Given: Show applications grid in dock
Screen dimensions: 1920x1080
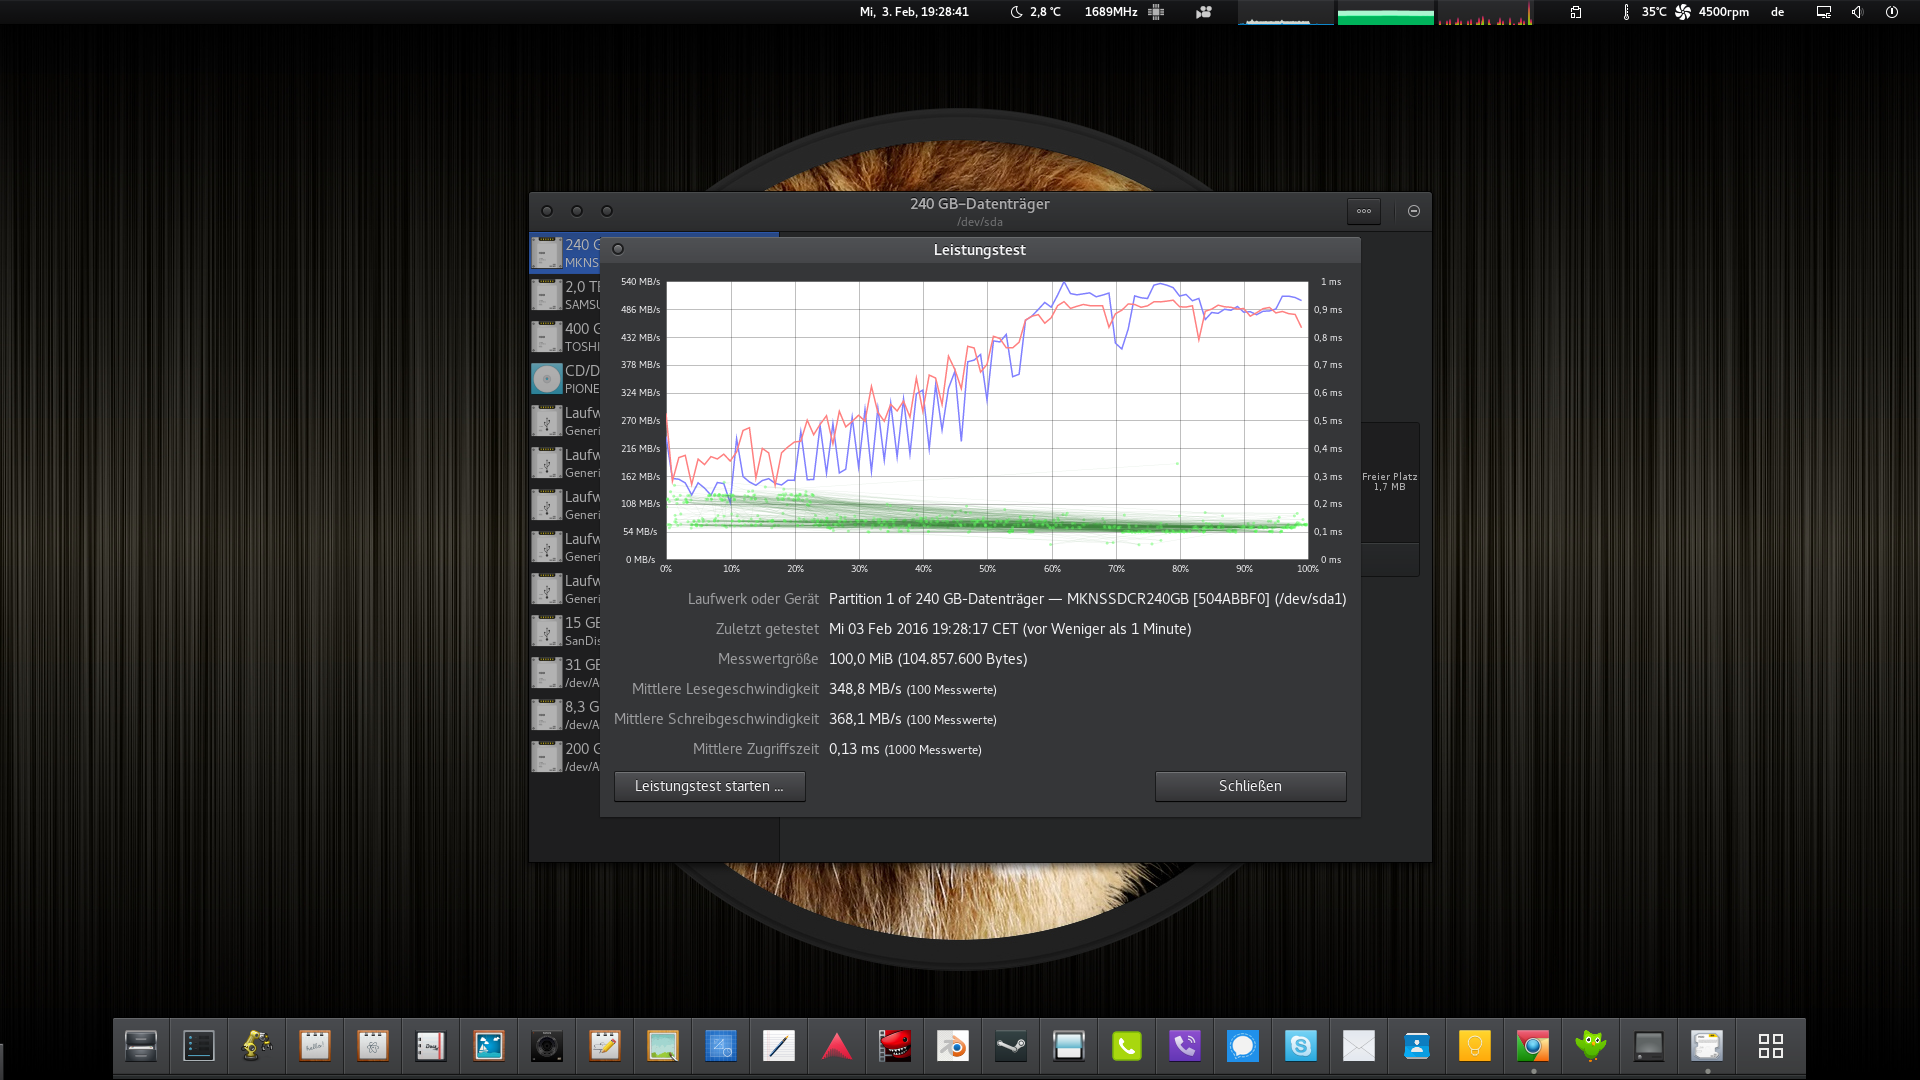Looking at the screenshot, I should click(x=1770, y=1046).
